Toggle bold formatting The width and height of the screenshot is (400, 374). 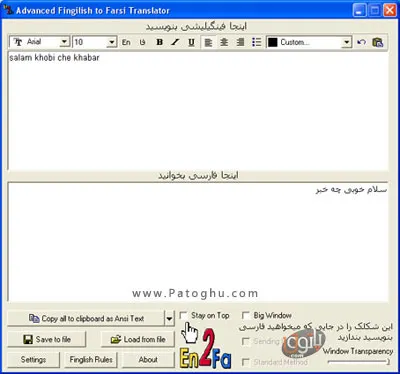click(x=160, y=42)
